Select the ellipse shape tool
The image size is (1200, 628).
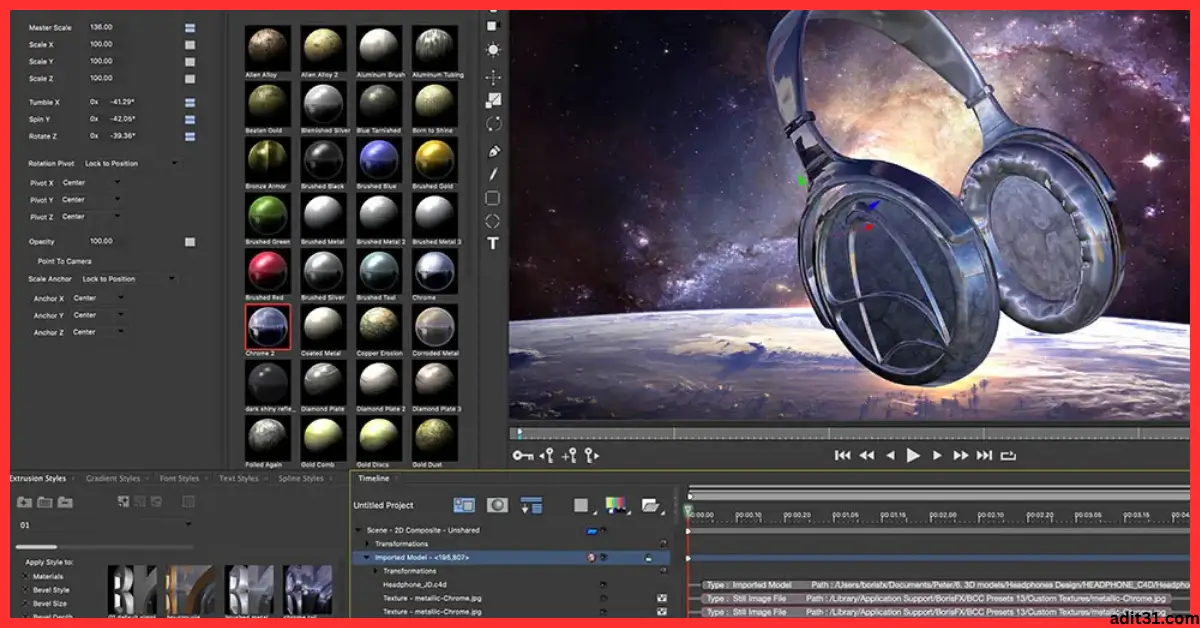(x=493, y=221)
